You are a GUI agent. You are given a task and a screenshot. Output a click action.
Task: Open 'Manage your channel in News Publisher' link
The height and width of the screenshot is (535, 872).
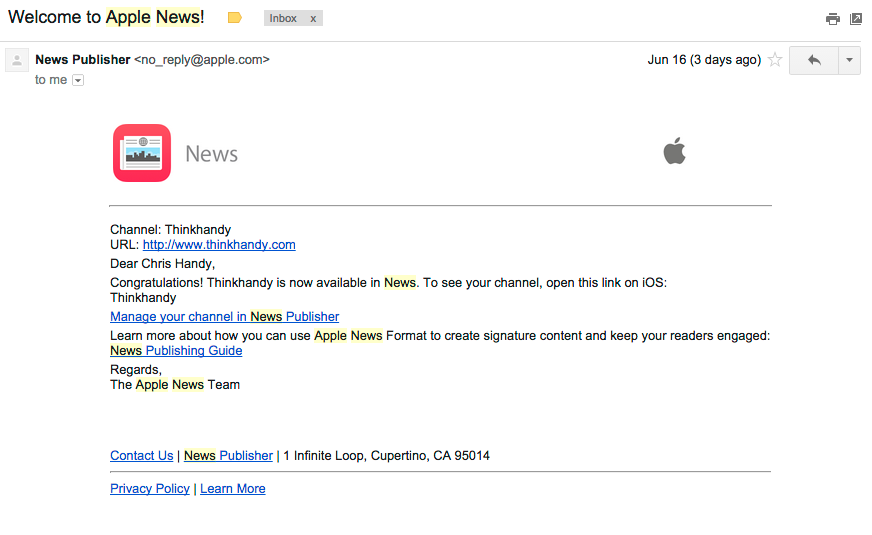tap(224, 316)
